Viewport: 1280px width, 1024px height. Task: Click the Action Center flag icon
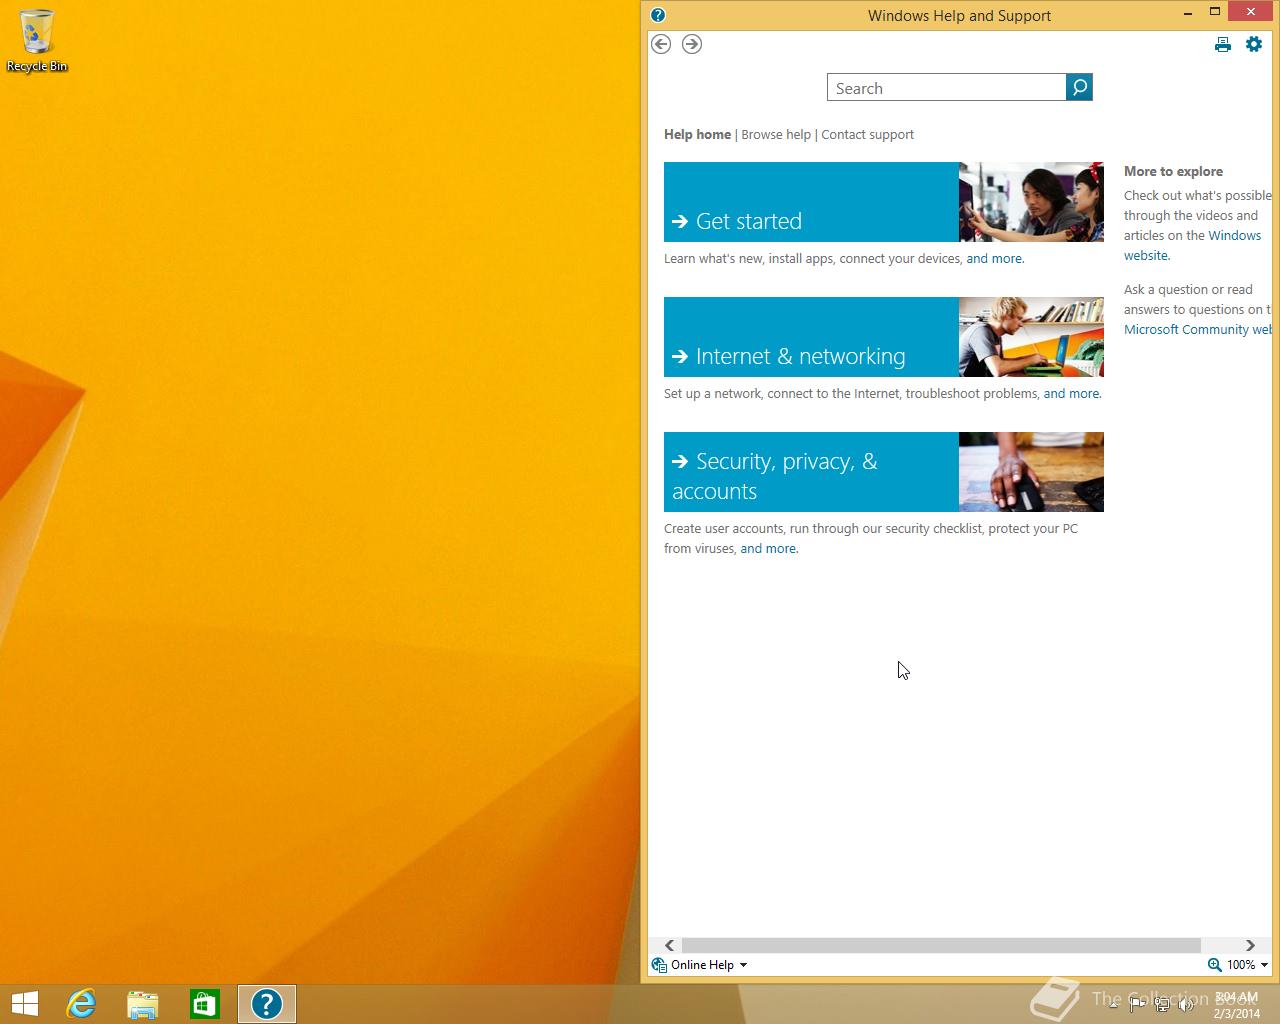(1137, 1004)
